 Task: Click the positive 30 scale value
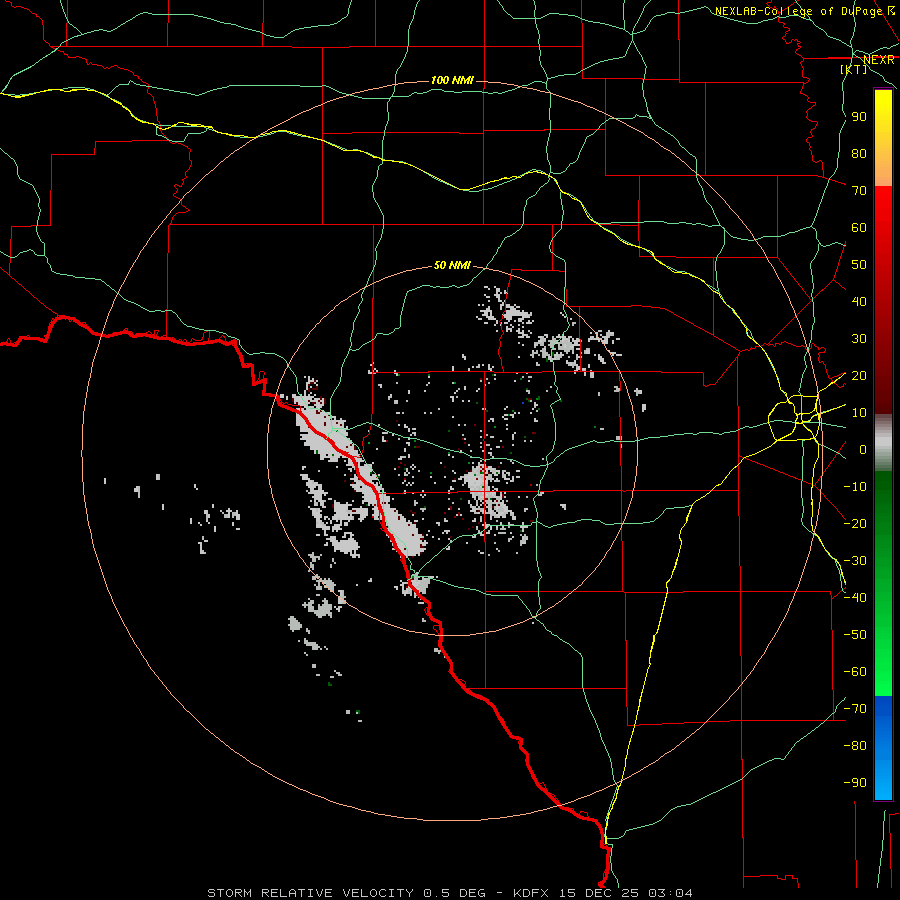[859, 339]
